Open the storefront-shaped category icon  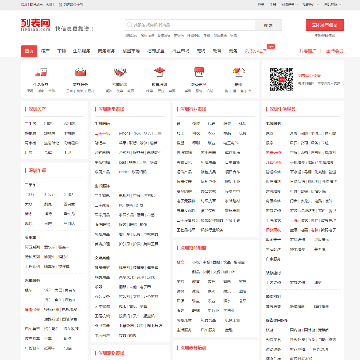[199, 72]
